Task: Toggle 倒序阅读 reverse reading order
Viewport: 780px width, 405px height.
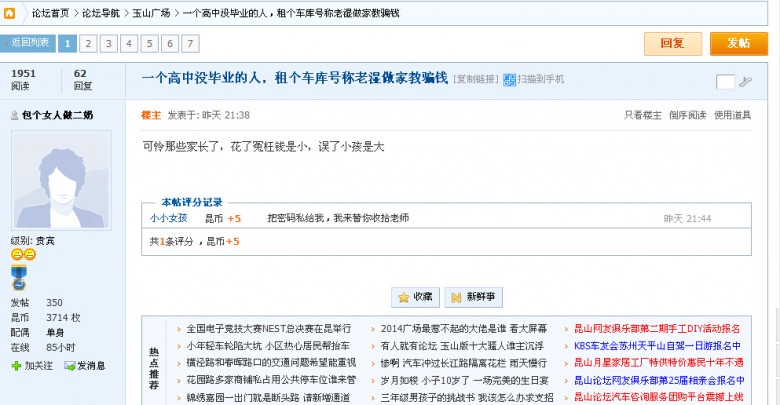Action: 687,115
